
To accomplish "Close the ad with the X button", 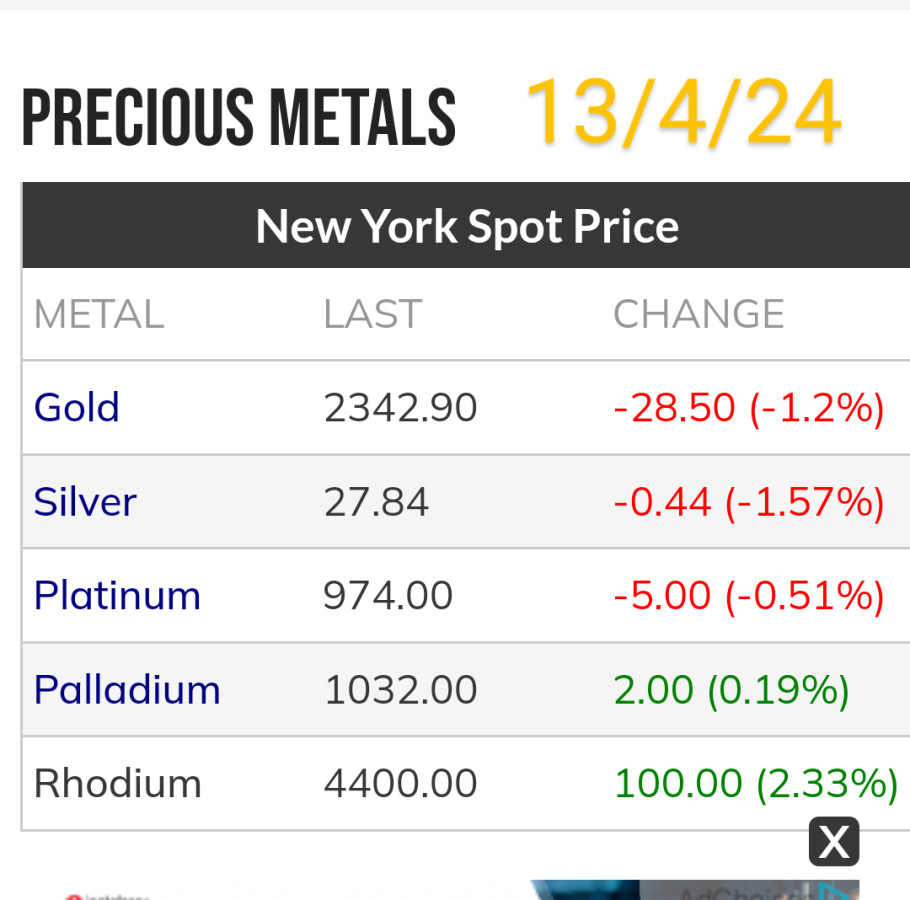I will (833, 842).
